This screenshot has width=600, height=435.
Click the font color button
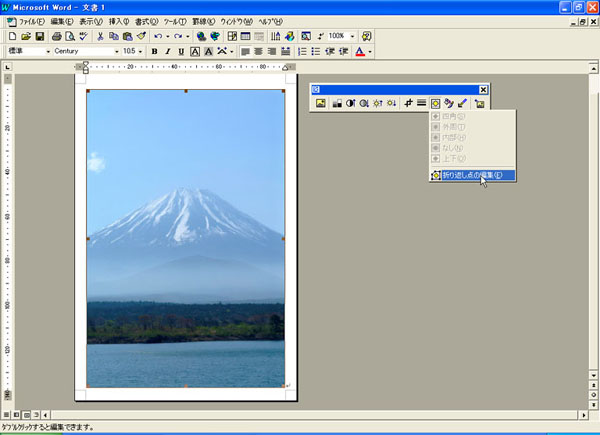coord(359,51)
